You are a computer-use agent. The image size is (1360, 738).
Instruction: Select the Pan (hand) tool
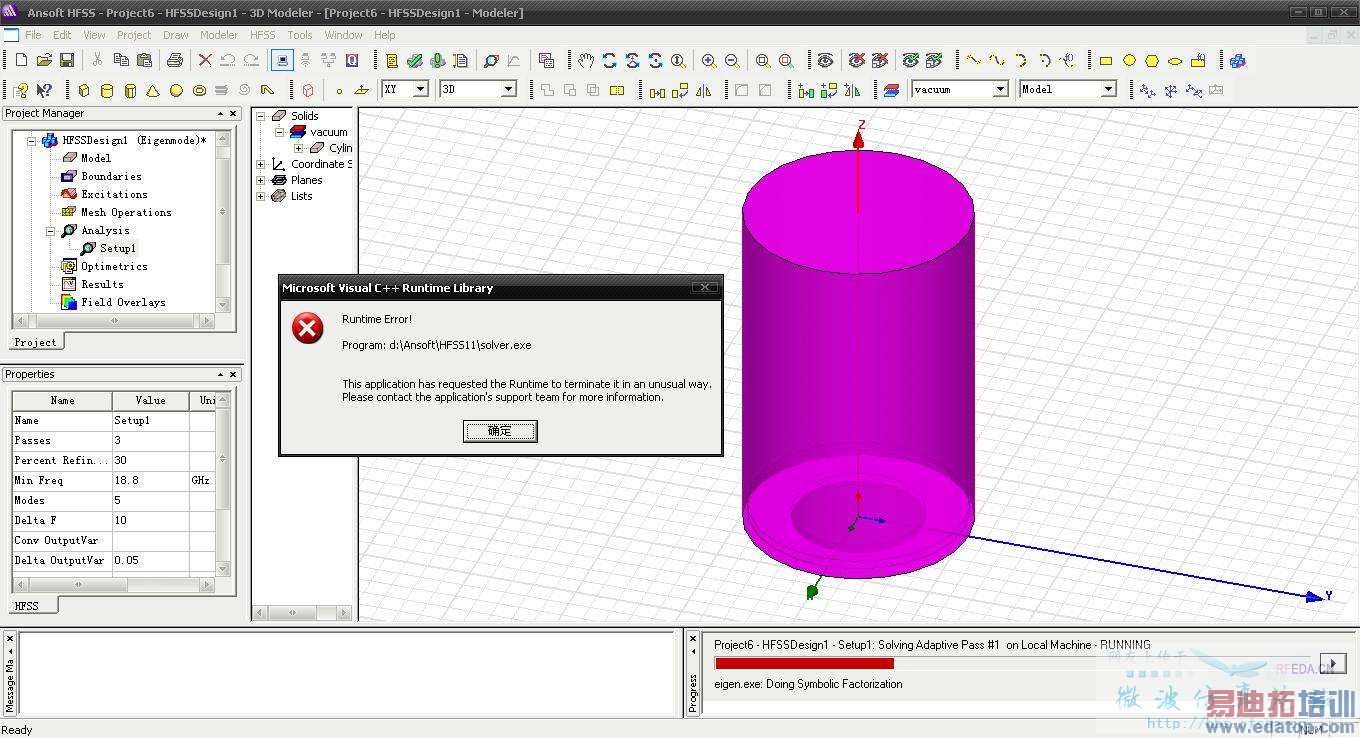click(586, 61)
